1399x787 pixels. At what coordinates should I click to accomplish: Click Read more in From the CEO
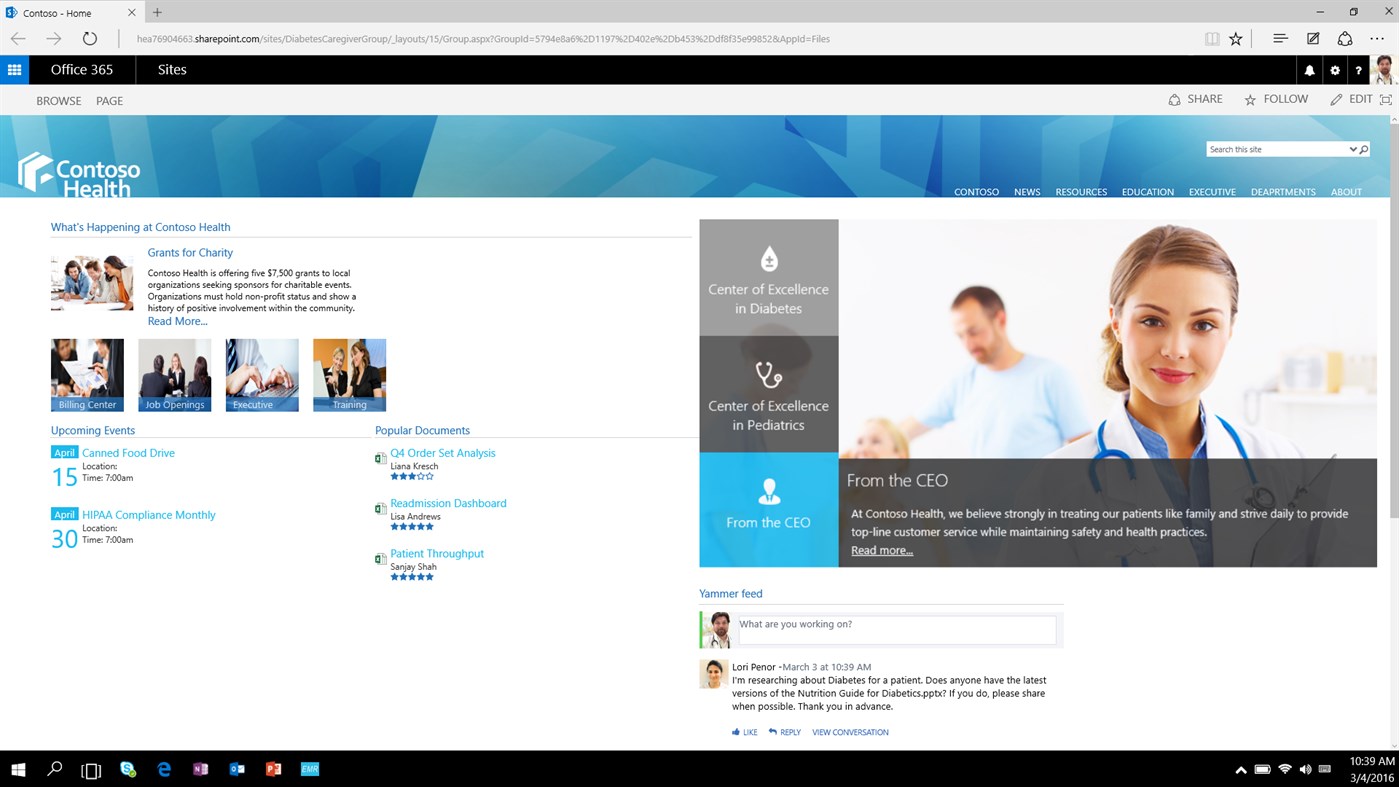pyautogui.click(x=882, y=550)
